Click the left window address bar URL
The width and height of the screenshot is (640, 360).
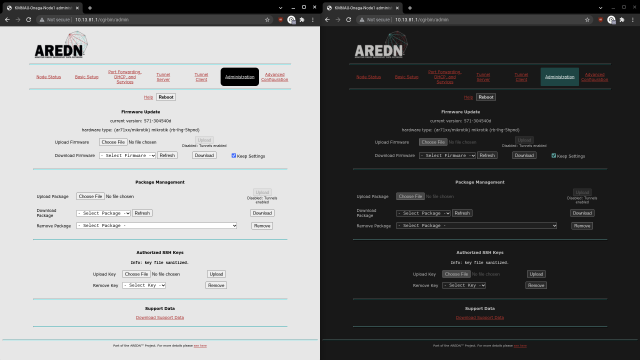[102, 20]
